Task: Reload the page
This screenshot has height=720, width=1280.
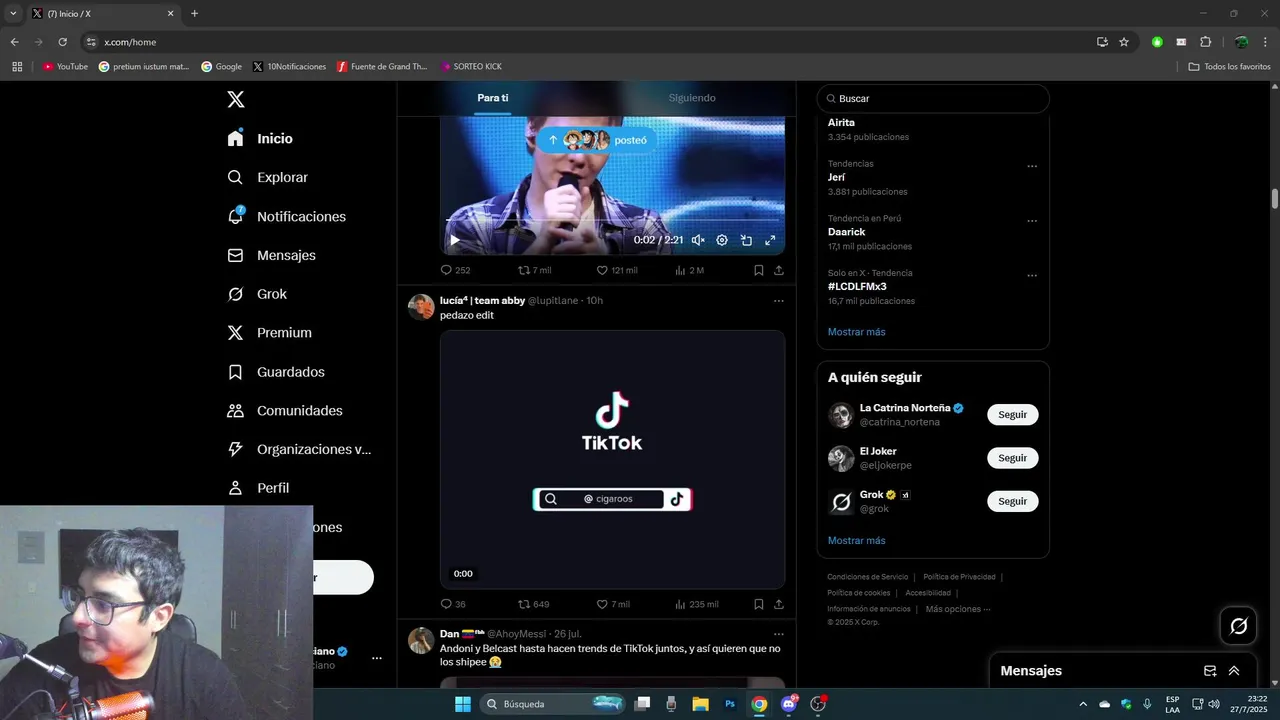Action: tap(62, 42)
